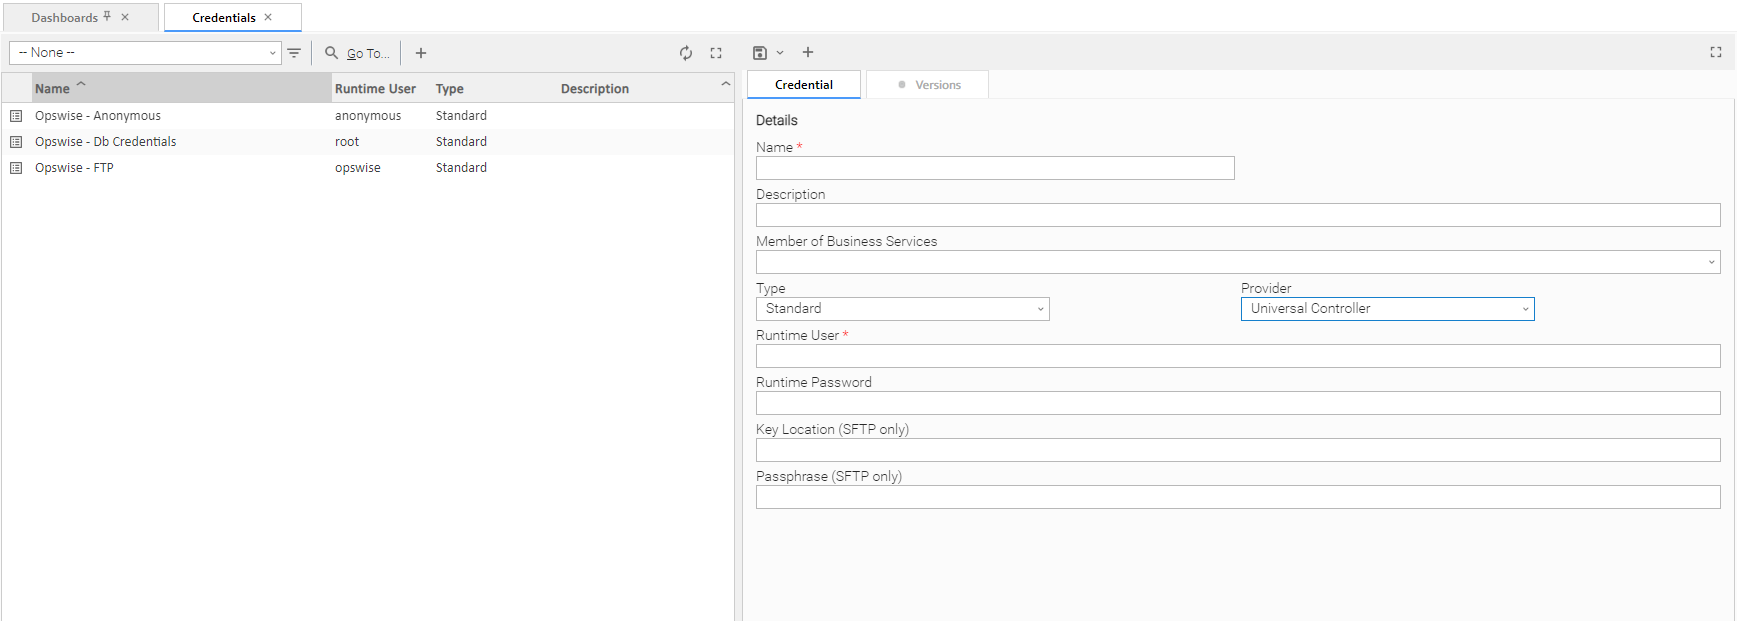The image size is (1737, 621).
Task: Switch to the Versions tab
Action: point(928,85)
